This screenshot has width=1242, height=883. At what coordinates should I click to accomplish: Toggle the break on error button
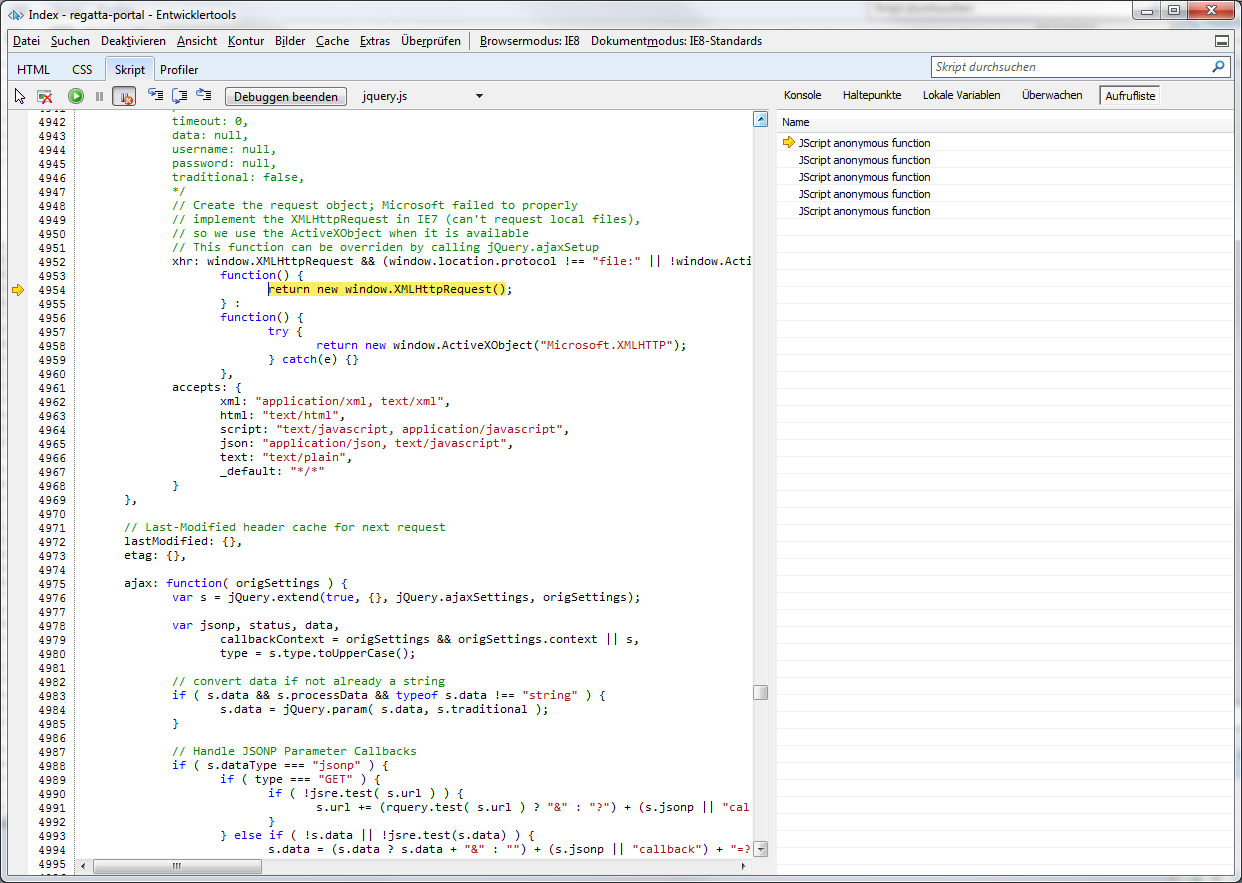(x=124, y=96)
